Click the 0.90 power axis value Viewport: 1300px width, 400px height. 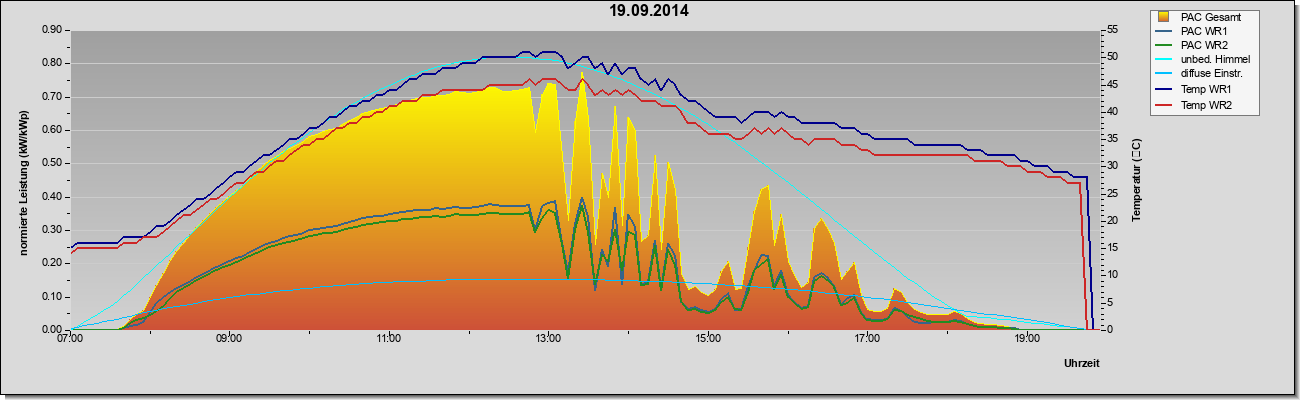pyautogui.click(x=52, y=30)
